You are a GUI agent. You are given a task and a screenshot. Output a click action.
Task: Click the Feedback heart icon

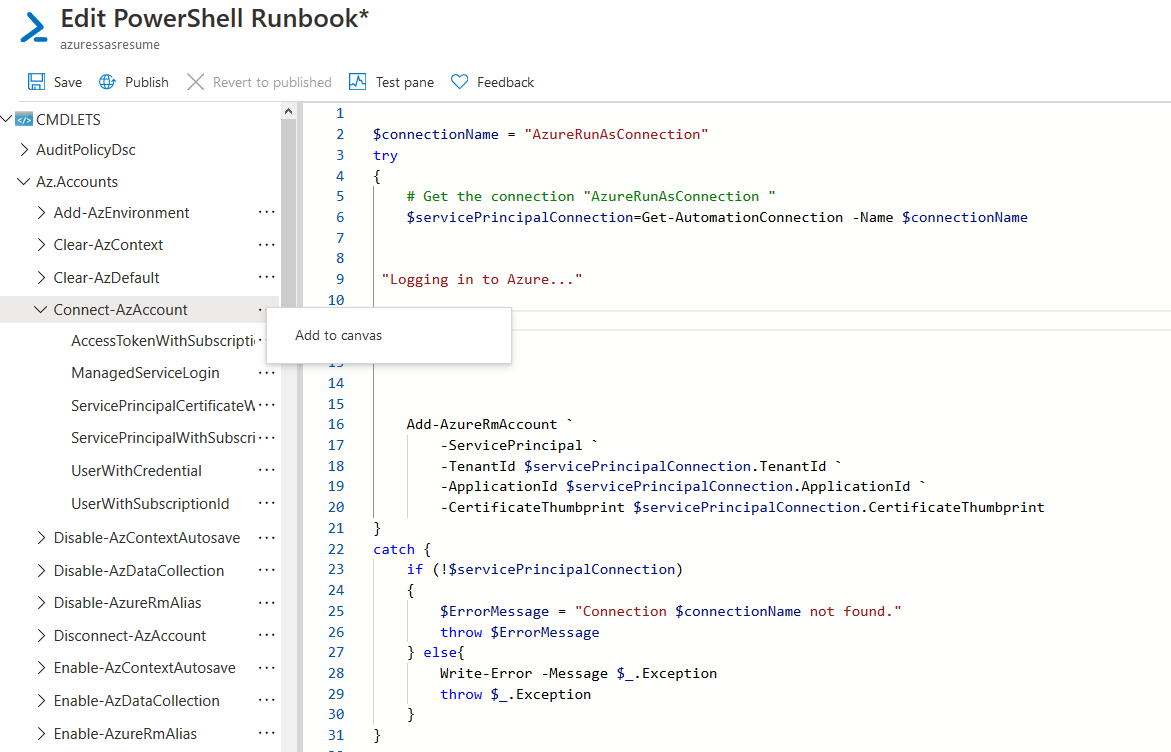coord(459,82)
